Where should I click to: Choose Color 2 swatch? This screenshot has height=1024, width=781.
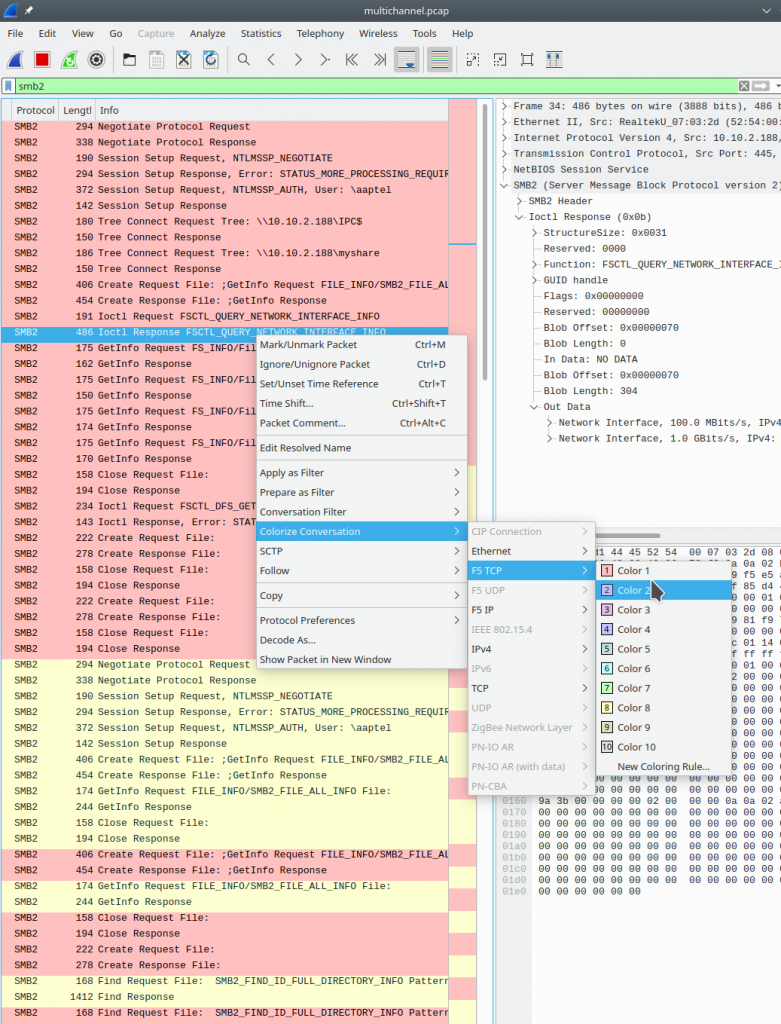click(x=607, y=590)
